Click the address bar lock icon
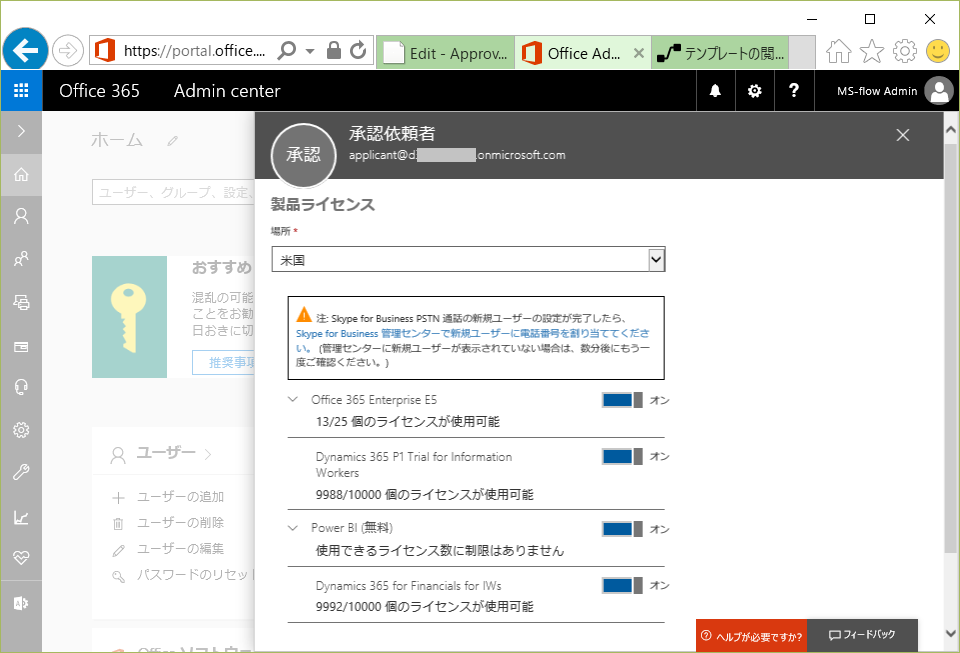 click(334, 50)
